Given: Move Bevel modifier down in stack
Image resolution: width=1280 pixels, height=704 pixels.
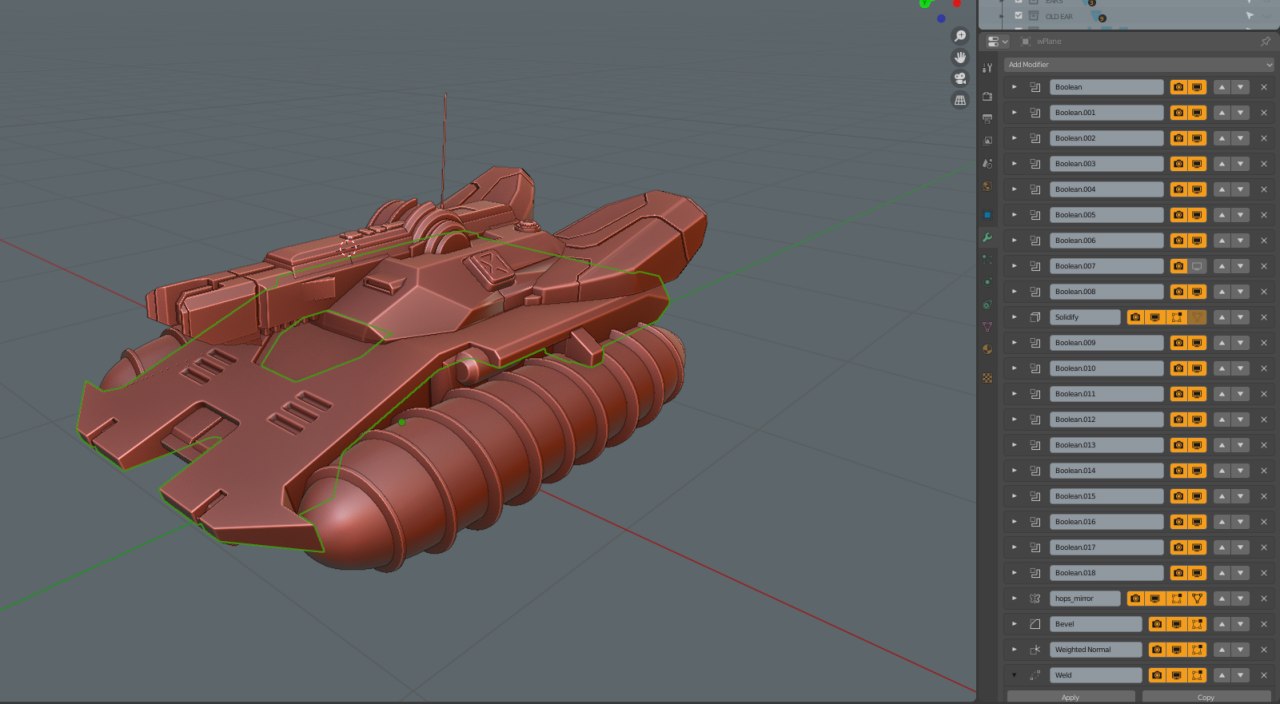Looking at the screenshot, I should coord(1241,624).
